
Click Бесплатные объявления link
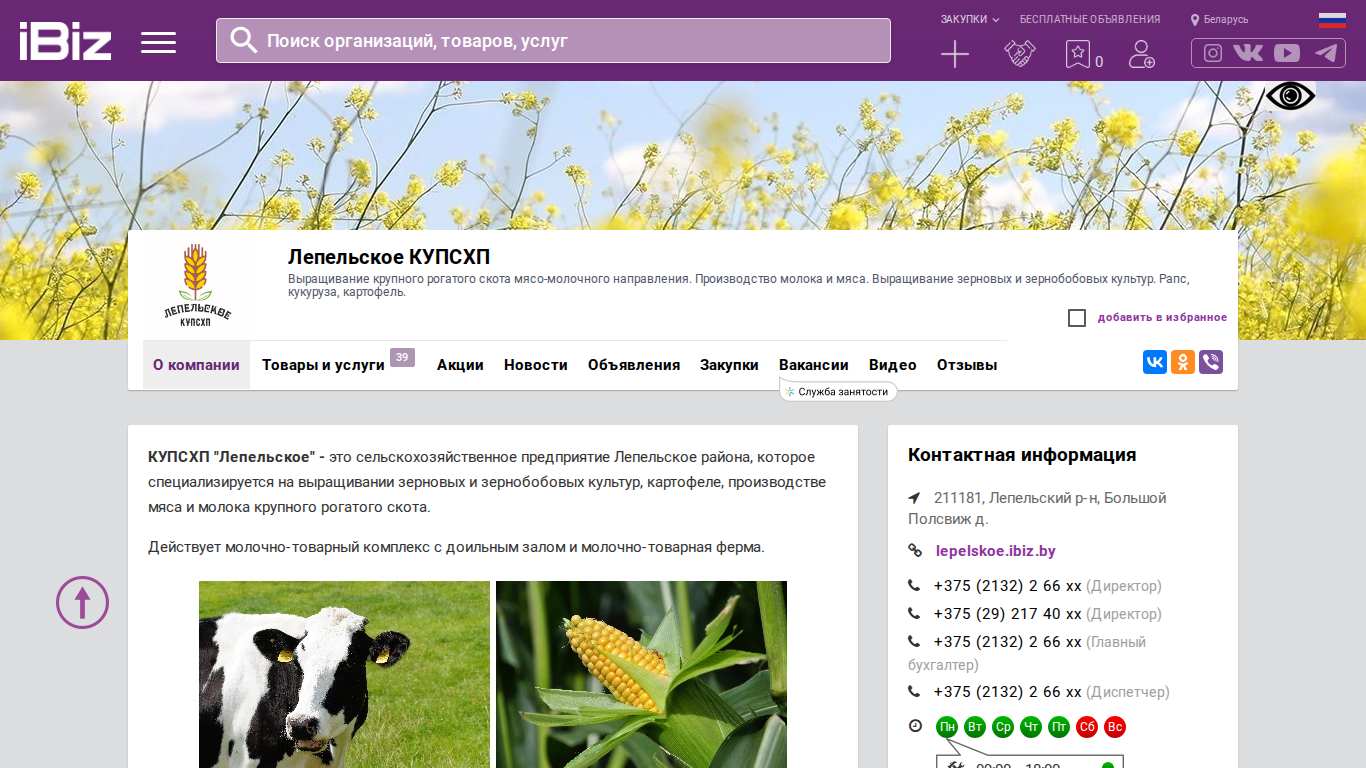click(1090, 19)
